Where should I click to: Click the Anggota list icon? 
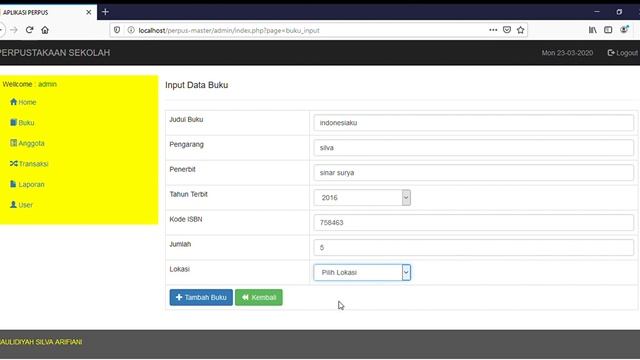point(13,143)
